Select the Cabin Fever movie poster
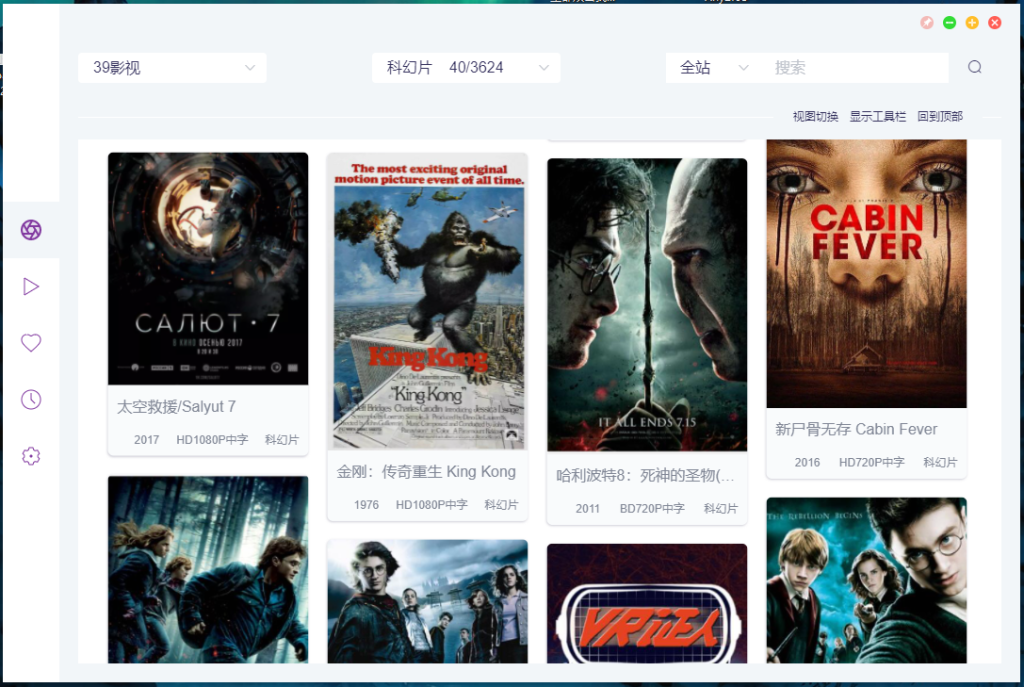The width and height of the screenshot is (1024, 687). pyautogui.click(x=866, y=273)
